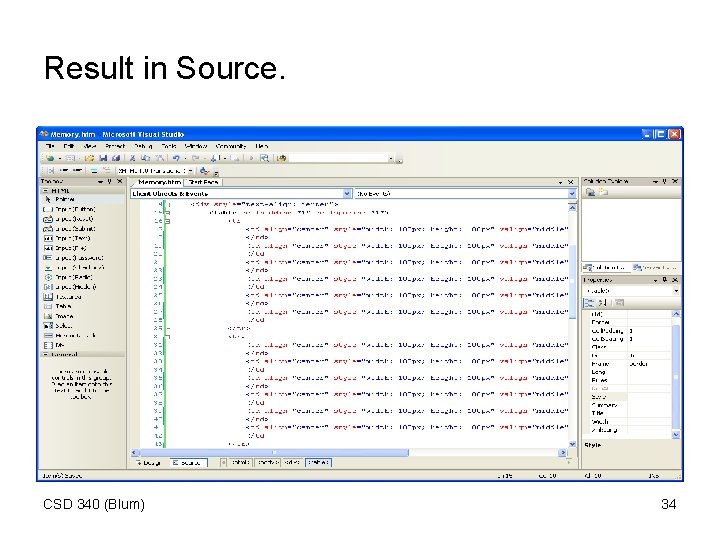
Task: Switch to Design view at editor bottom
Action: 150,463
